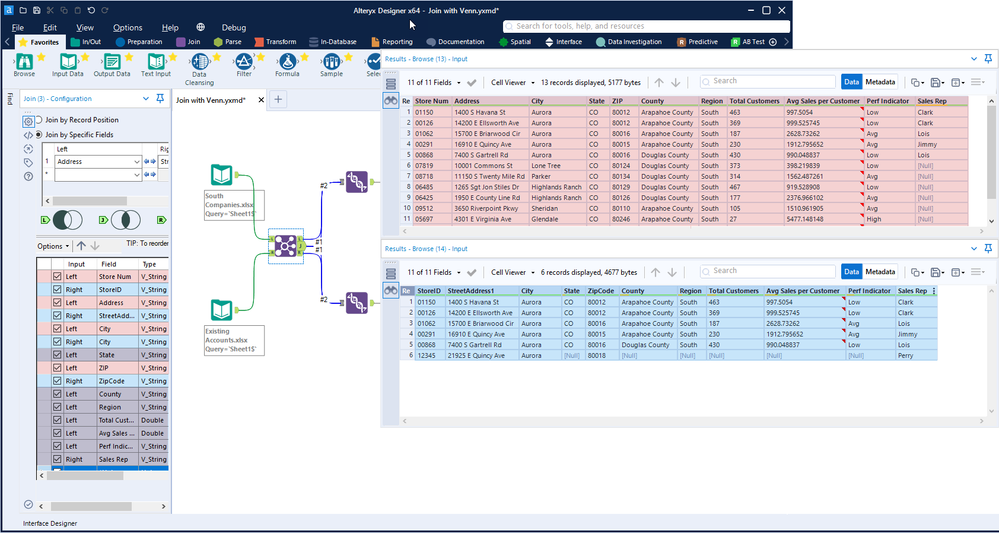Open the Debug menu
999x533 pixels.
(x=234, y=27)
